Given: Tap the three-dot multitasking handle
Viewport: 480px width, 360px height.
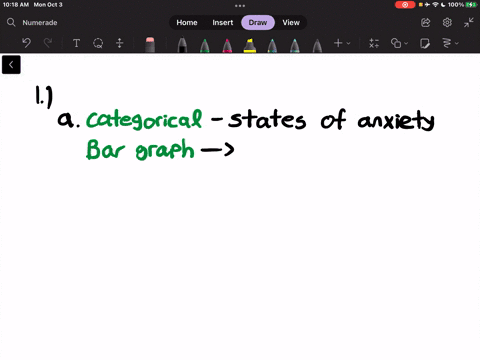Looking at the screenshot, I should click(x=240, y=6).
